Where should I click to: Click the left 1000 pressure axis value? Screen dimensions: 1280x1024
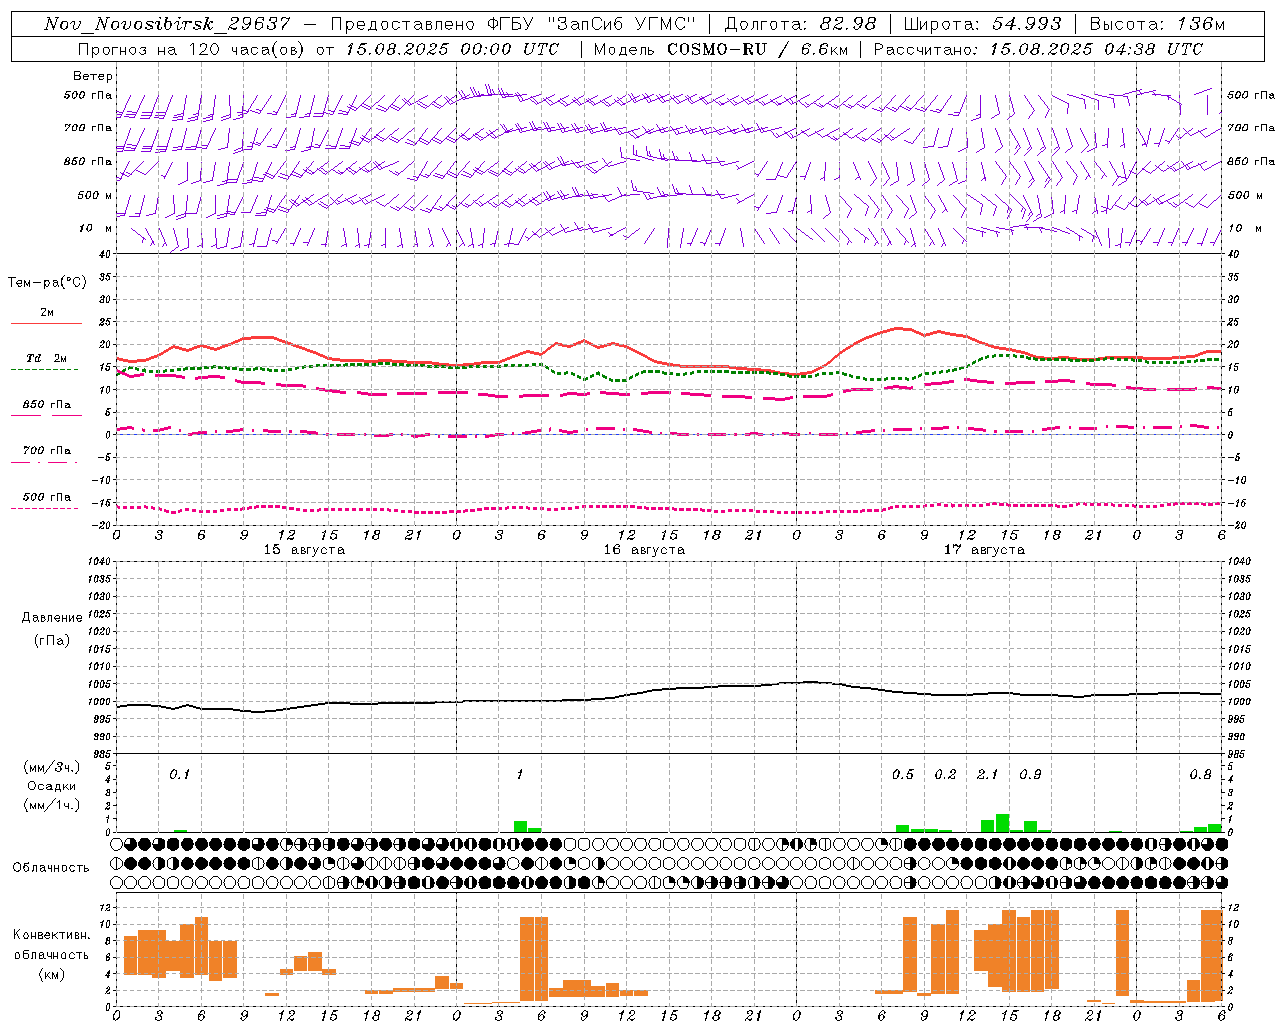click(100, 702)
